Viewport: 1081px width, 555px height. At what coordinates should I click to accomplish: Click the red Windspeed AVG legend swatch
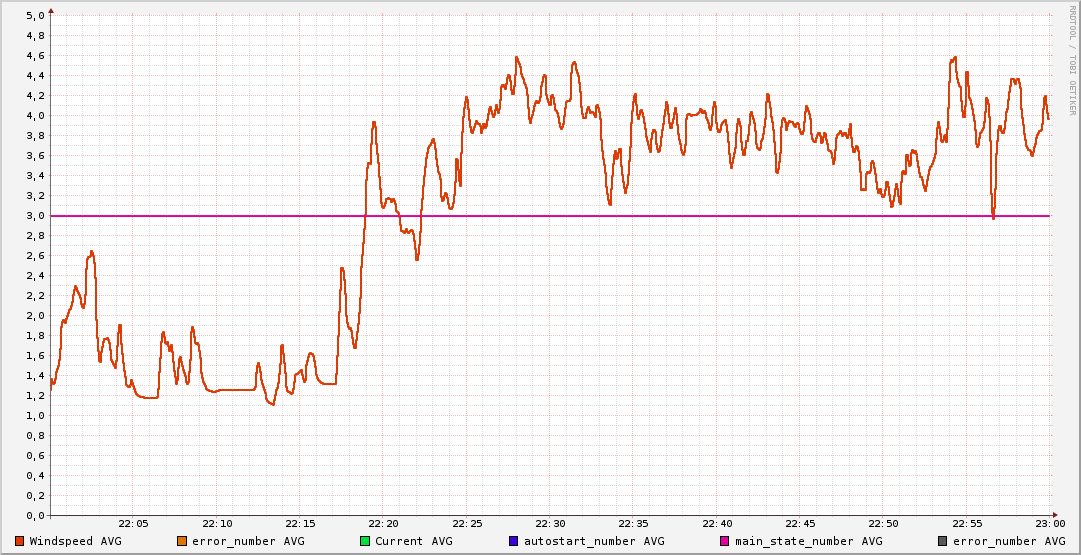(x=20, y=541)
